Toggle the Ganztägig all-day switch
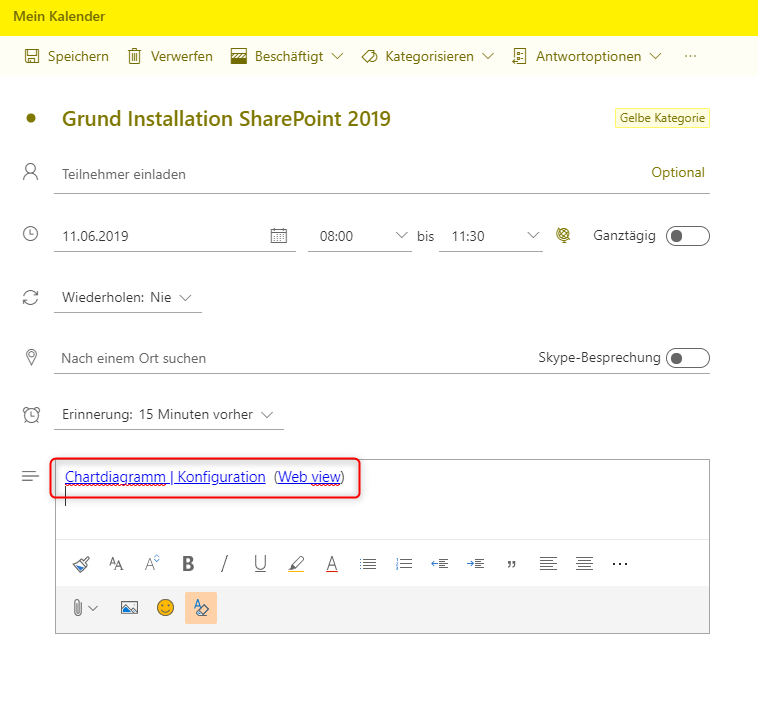The image size is (758, 714). click(x=687, y=236)
